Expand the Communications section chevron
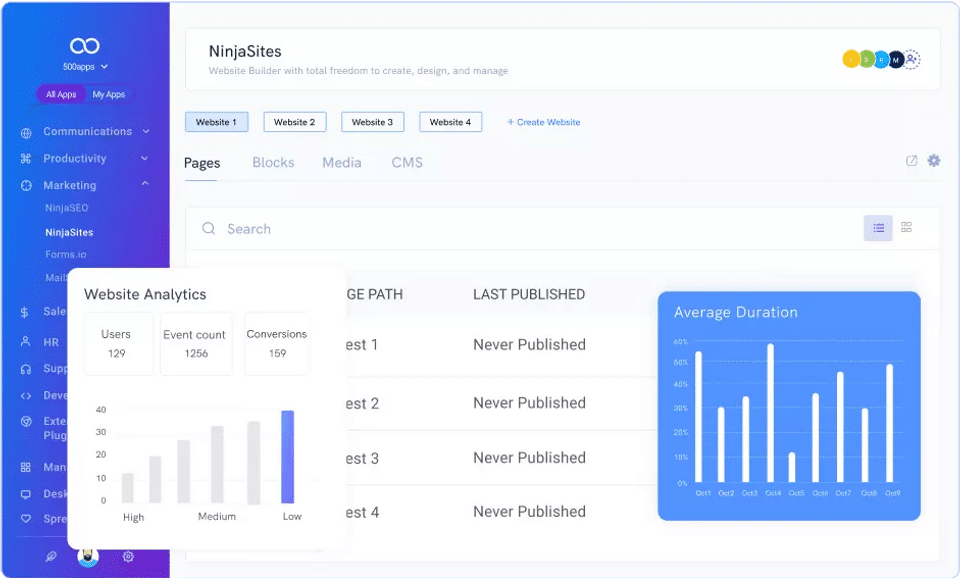 pos(146,131)
